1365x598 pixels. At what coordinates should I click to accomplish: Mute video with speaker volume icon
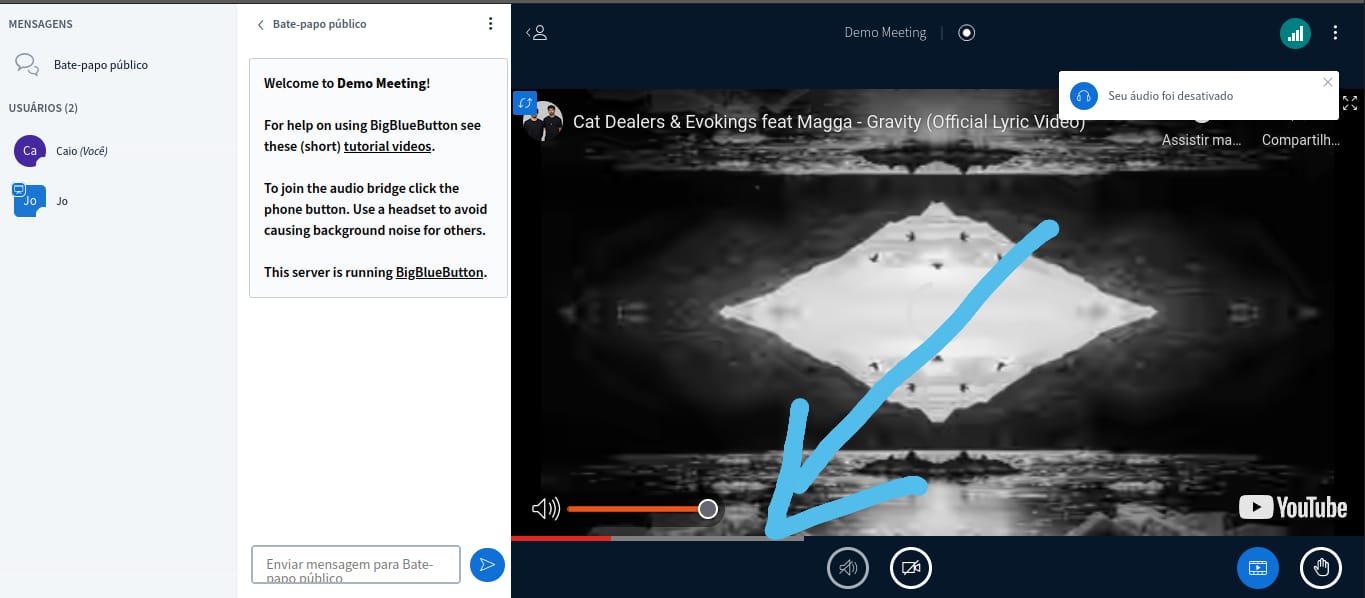click(x=545, y=509)
